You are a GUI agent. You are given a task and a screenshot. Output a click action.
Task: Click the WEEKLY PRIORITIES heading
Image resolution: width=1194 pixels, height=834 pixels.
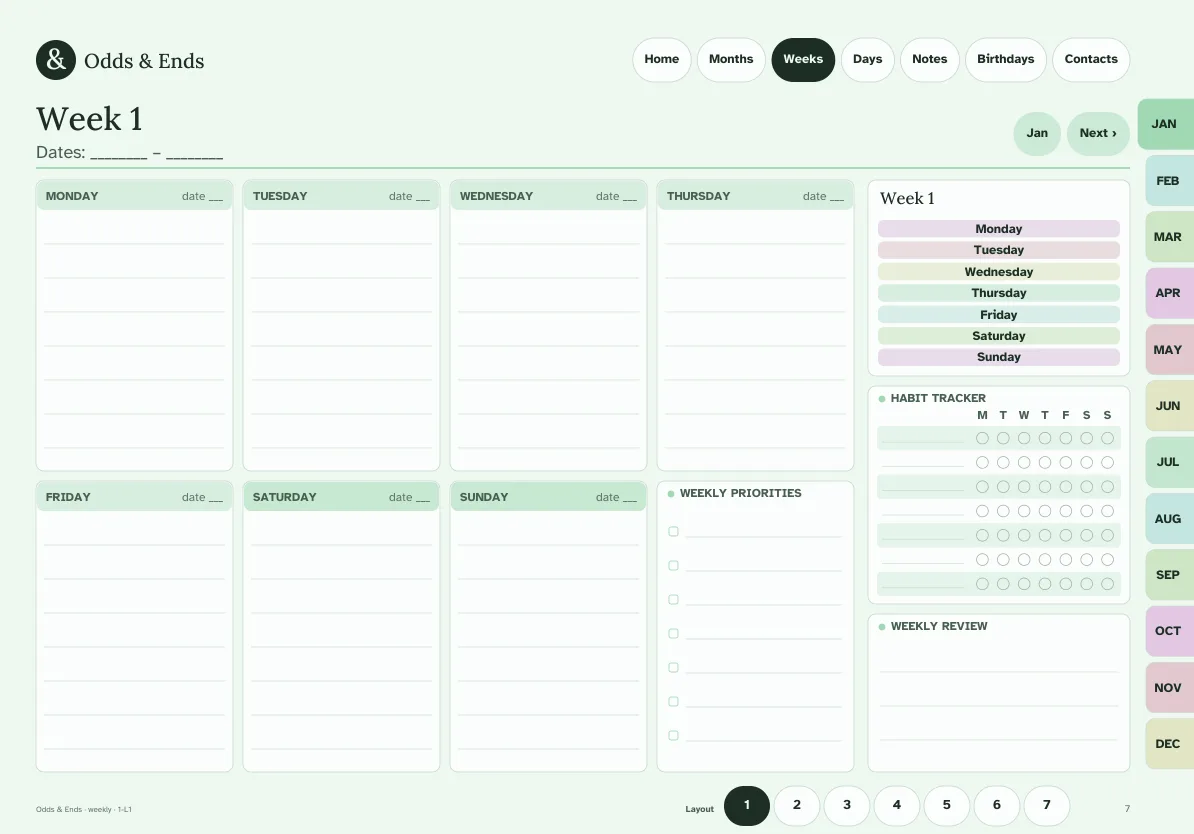[x=740, y=494]
